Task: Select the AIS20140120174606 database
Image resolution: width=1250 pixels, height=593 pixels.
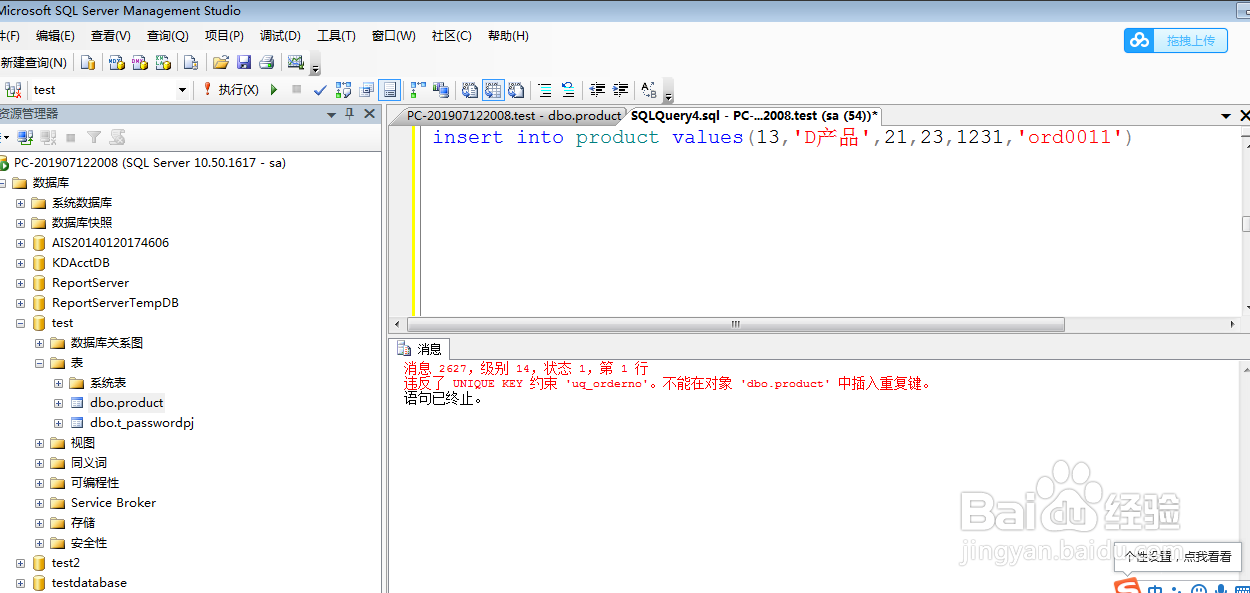Action: click(x=110, y=243)
